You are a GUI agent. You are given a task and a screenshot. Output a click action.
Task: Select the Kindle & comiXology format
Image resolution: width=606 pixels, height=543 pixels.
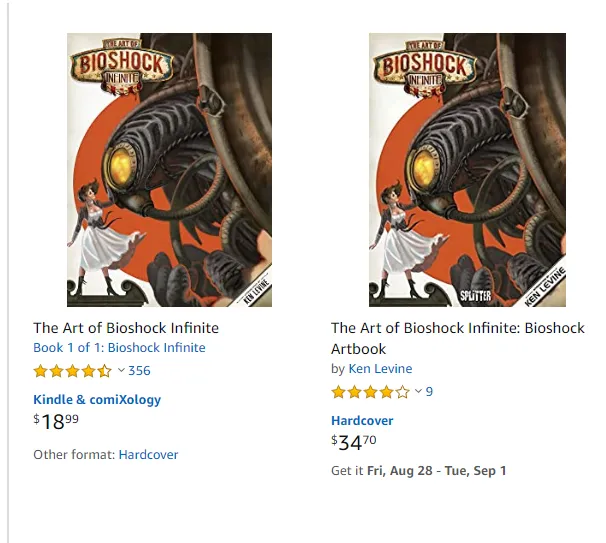97,399
